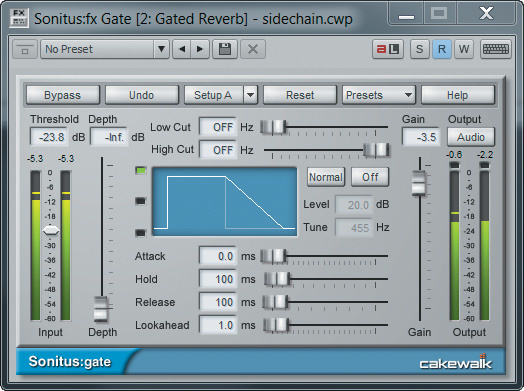The width and height of the screenshot is (524, 391).
Task: Toggle automation Read R button
Action: pos(442,49)
